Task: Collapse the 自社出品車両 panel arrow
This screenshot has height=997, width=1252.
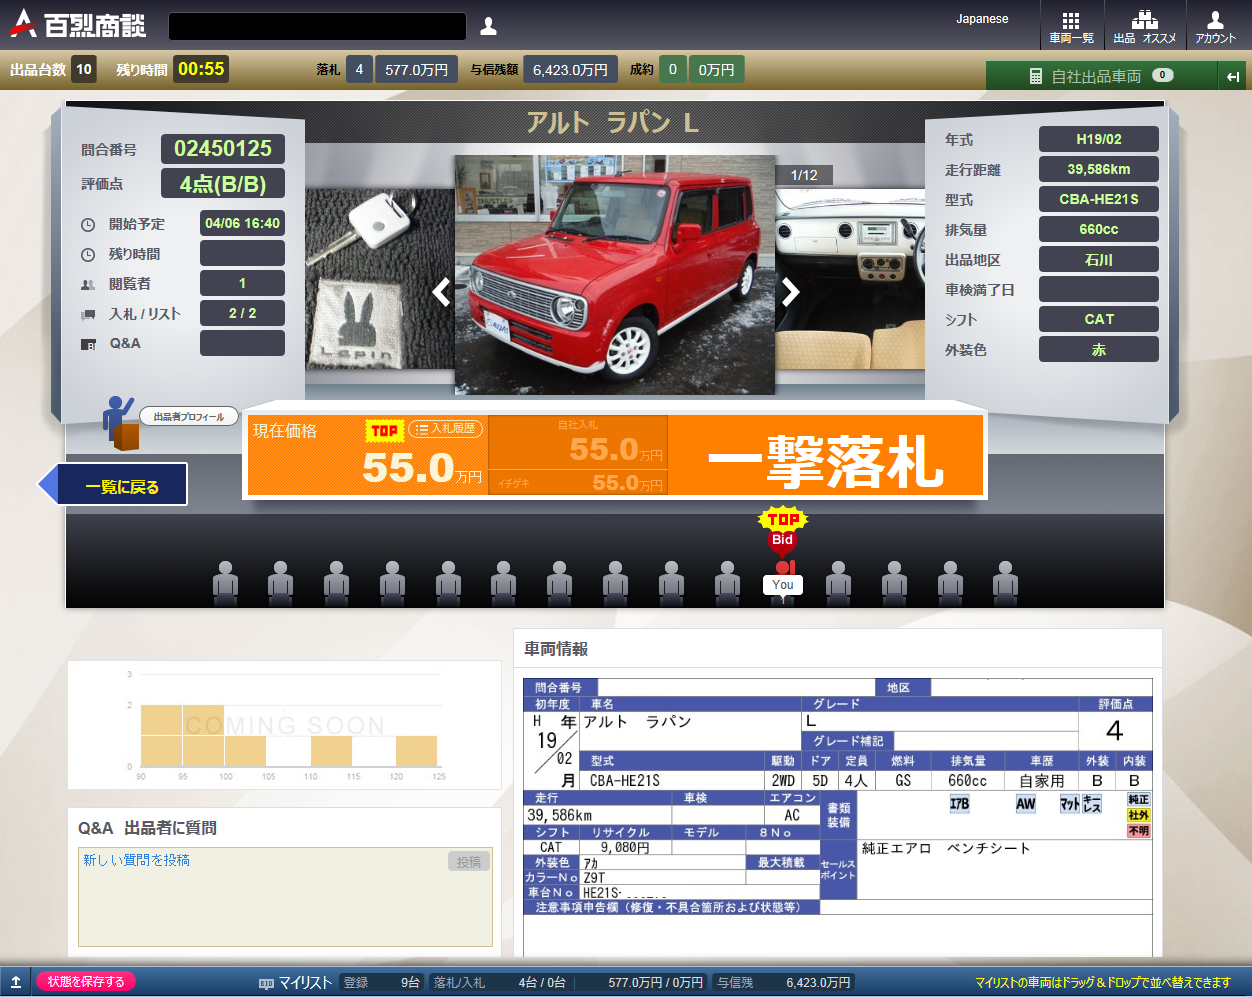Action: click(1232, 76)
